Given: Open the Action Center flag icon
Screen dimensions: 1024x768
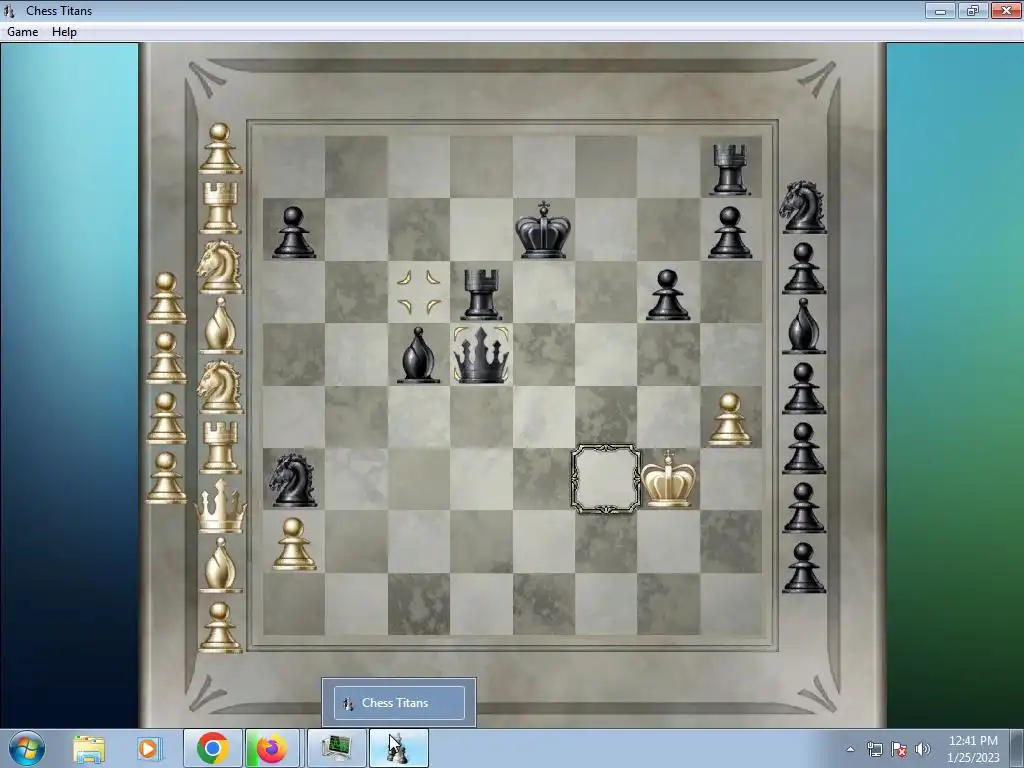Looking at the screenshot, I should point(899,749).
